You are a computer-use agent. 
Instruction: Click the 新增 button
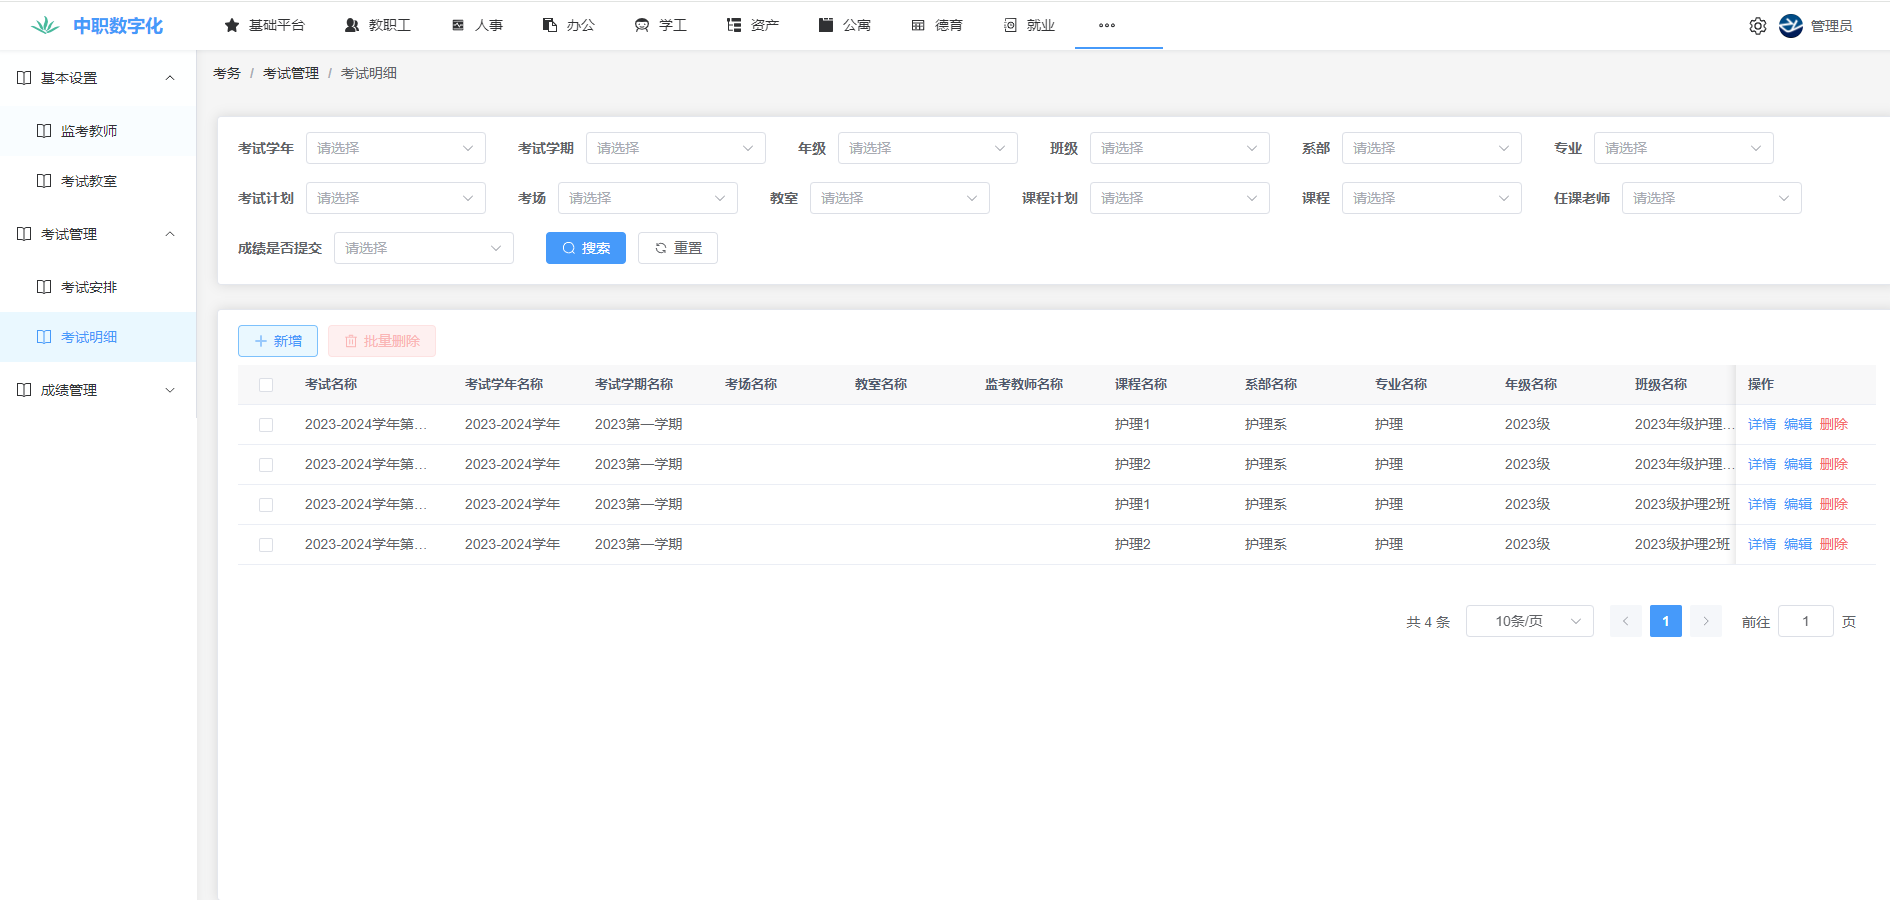278,341
